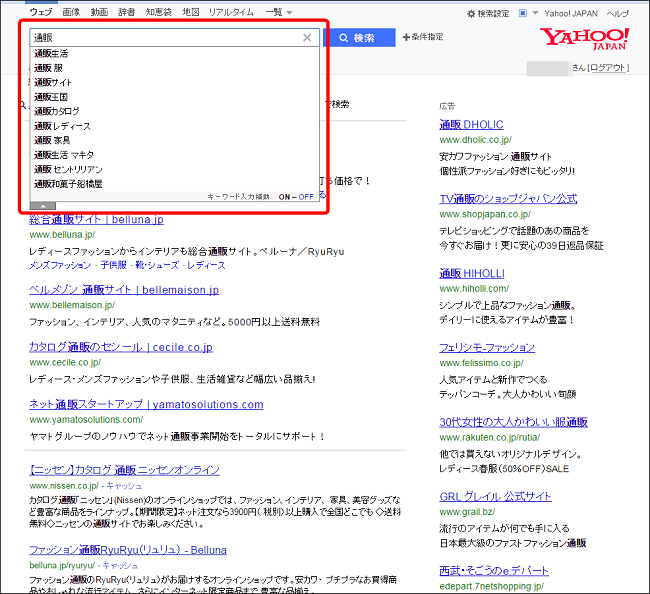Viewport: 650px width, 594px height.
Task: Open the 検索設定 gear settings
Action: 488,14
